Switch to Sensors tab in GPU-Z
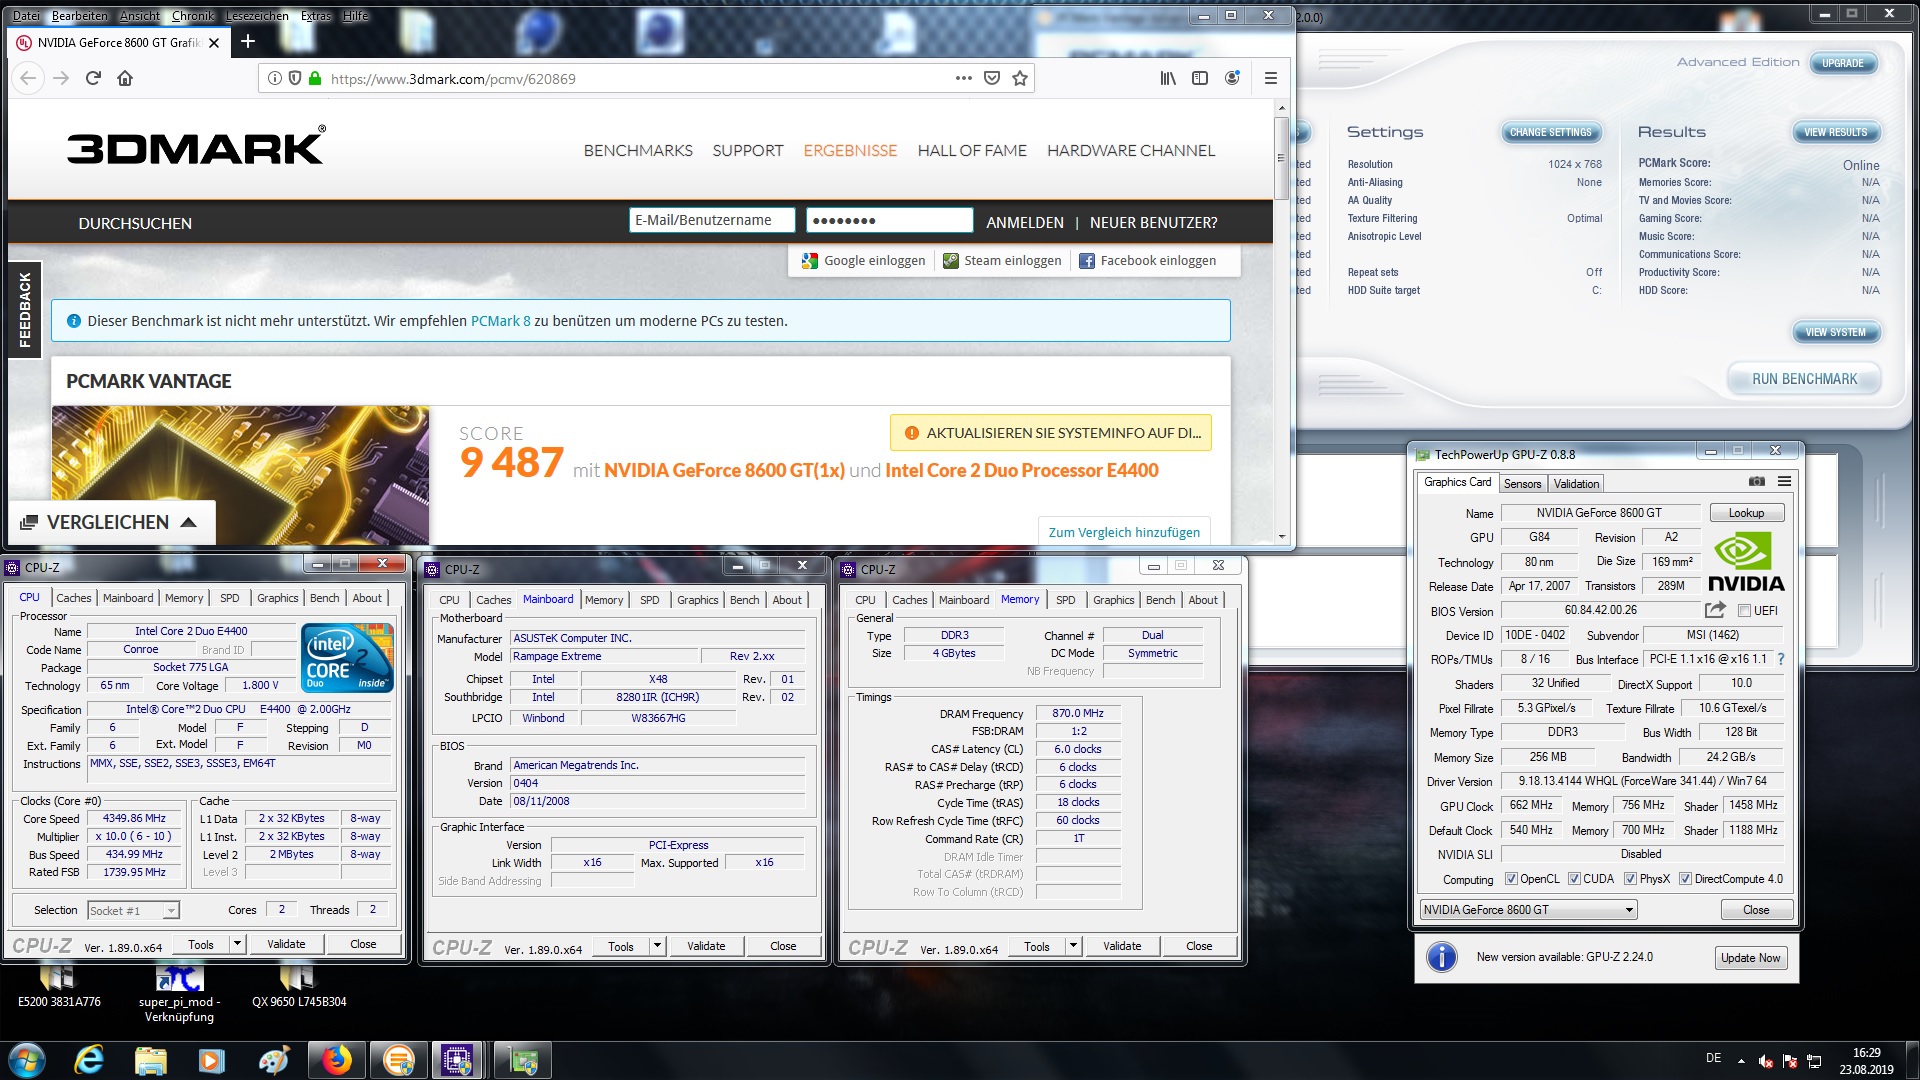The width and height of the screenshot is (1920, 1080). [1522, 484]
